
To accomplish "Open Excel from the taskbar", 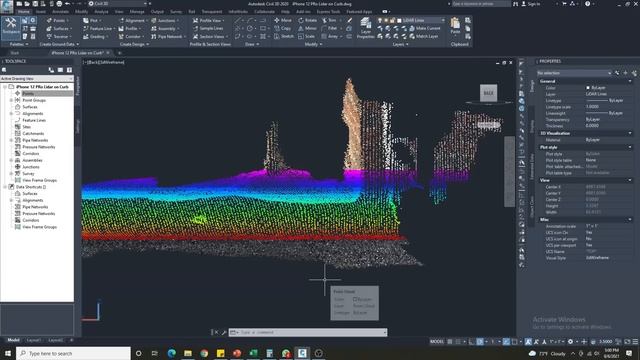I will pyautogui.click(x=253, y=353).
